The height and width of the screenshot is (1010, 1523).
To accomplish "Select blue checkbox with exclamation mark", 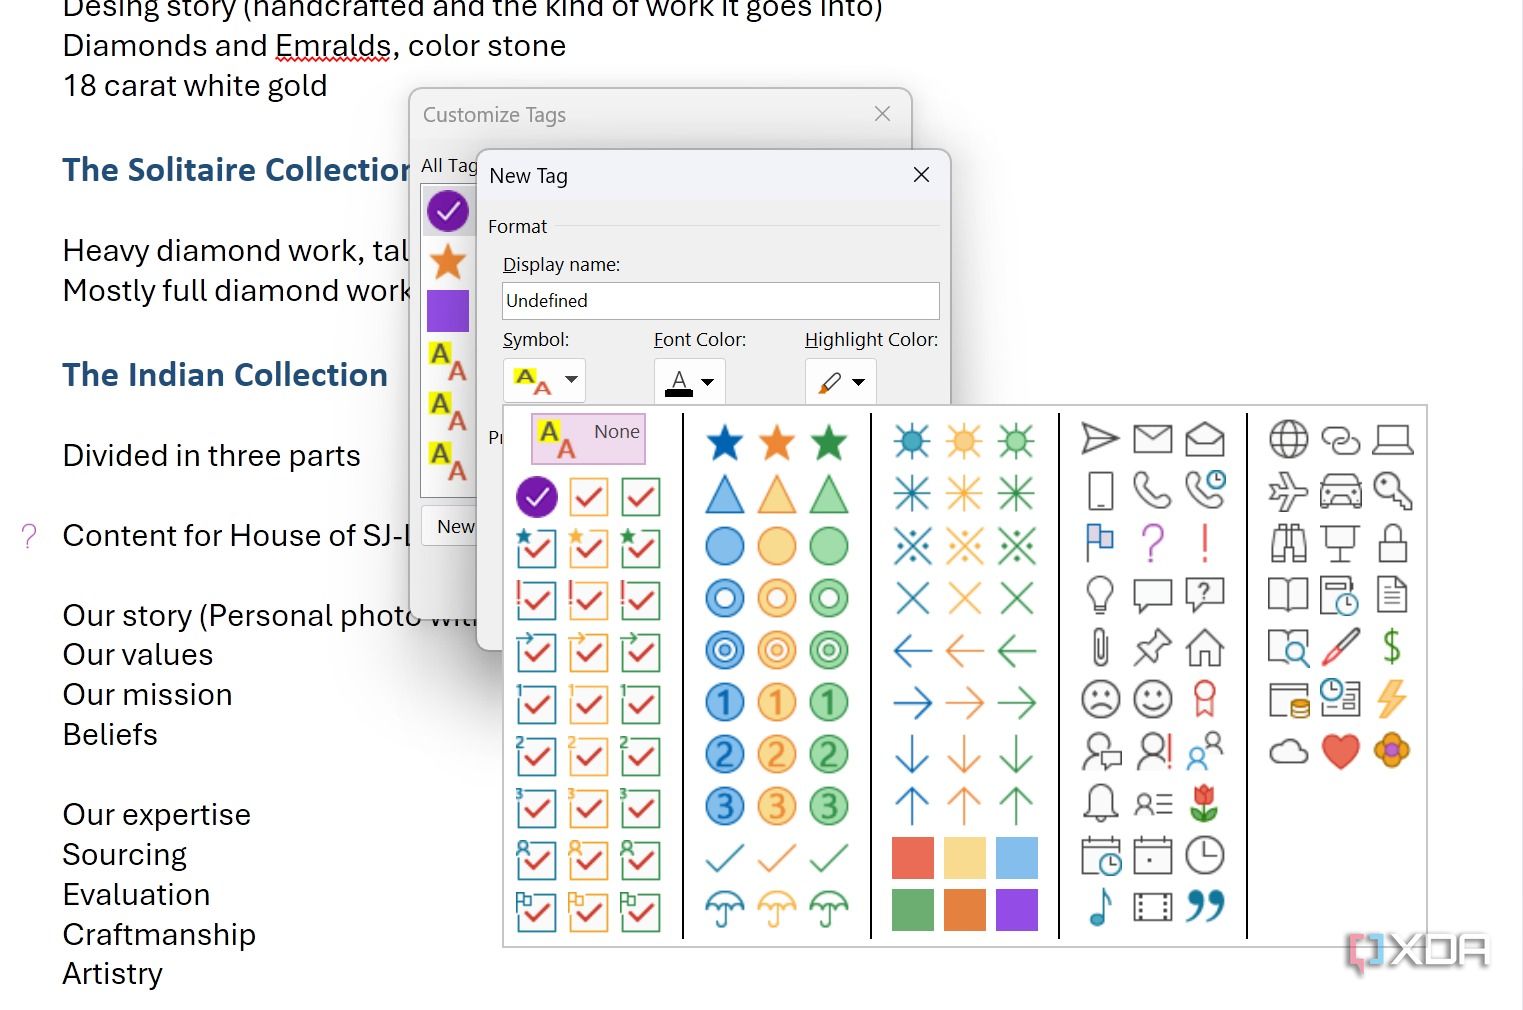I will (536, 599).
